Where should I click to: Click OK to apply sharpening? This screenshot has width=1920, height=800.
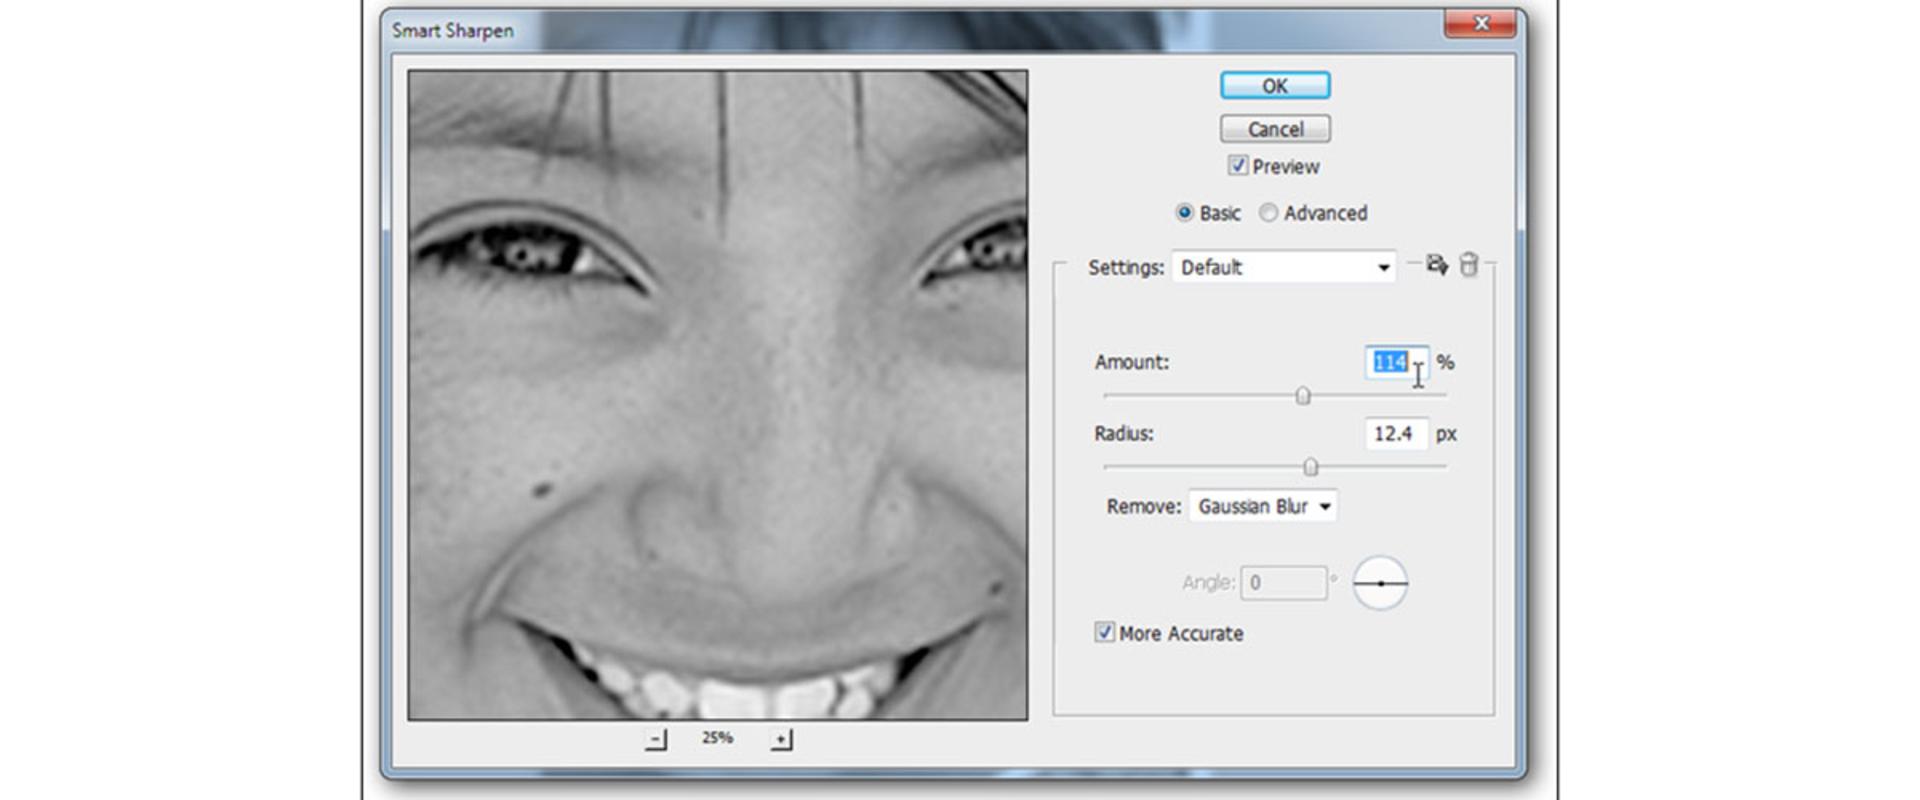click(x=1275, y=86)
